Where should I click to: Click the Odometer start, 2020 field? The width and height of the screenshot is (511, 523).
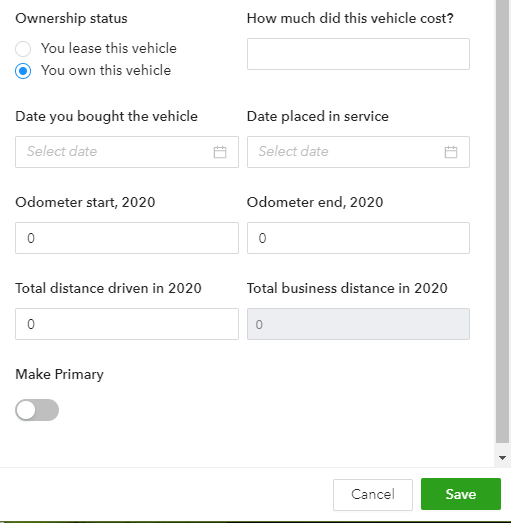pos(127,238)
